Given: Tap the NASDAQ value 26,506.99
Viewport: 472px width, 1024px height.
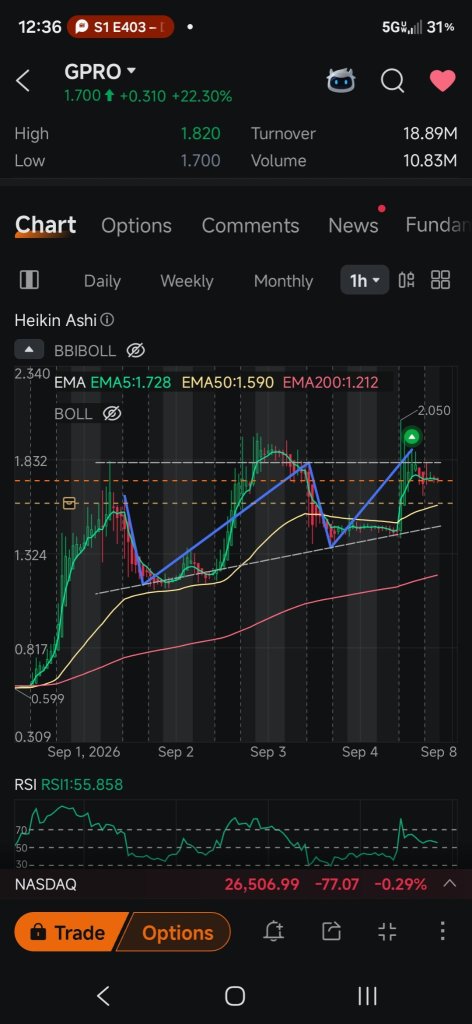Looking at the screenshot, I should coord(262,884).
